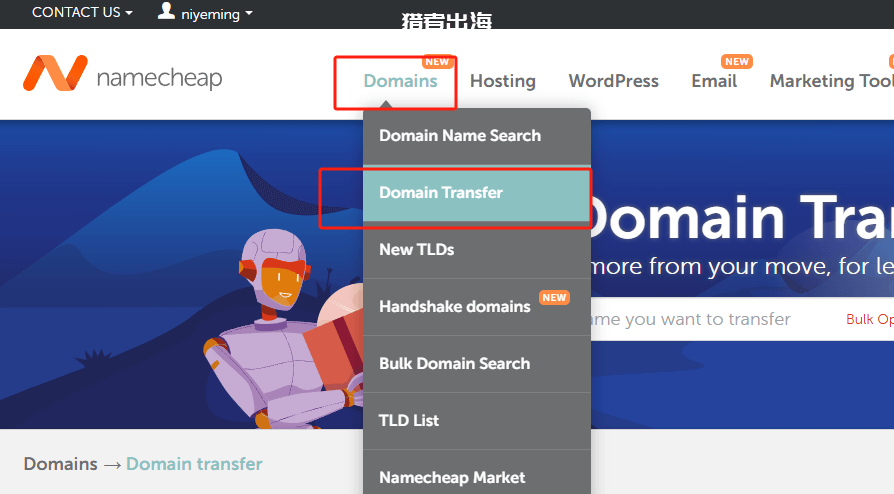The image size is (894, 494).
Task: Open the Email navigation menu
Action: [714, 81]
